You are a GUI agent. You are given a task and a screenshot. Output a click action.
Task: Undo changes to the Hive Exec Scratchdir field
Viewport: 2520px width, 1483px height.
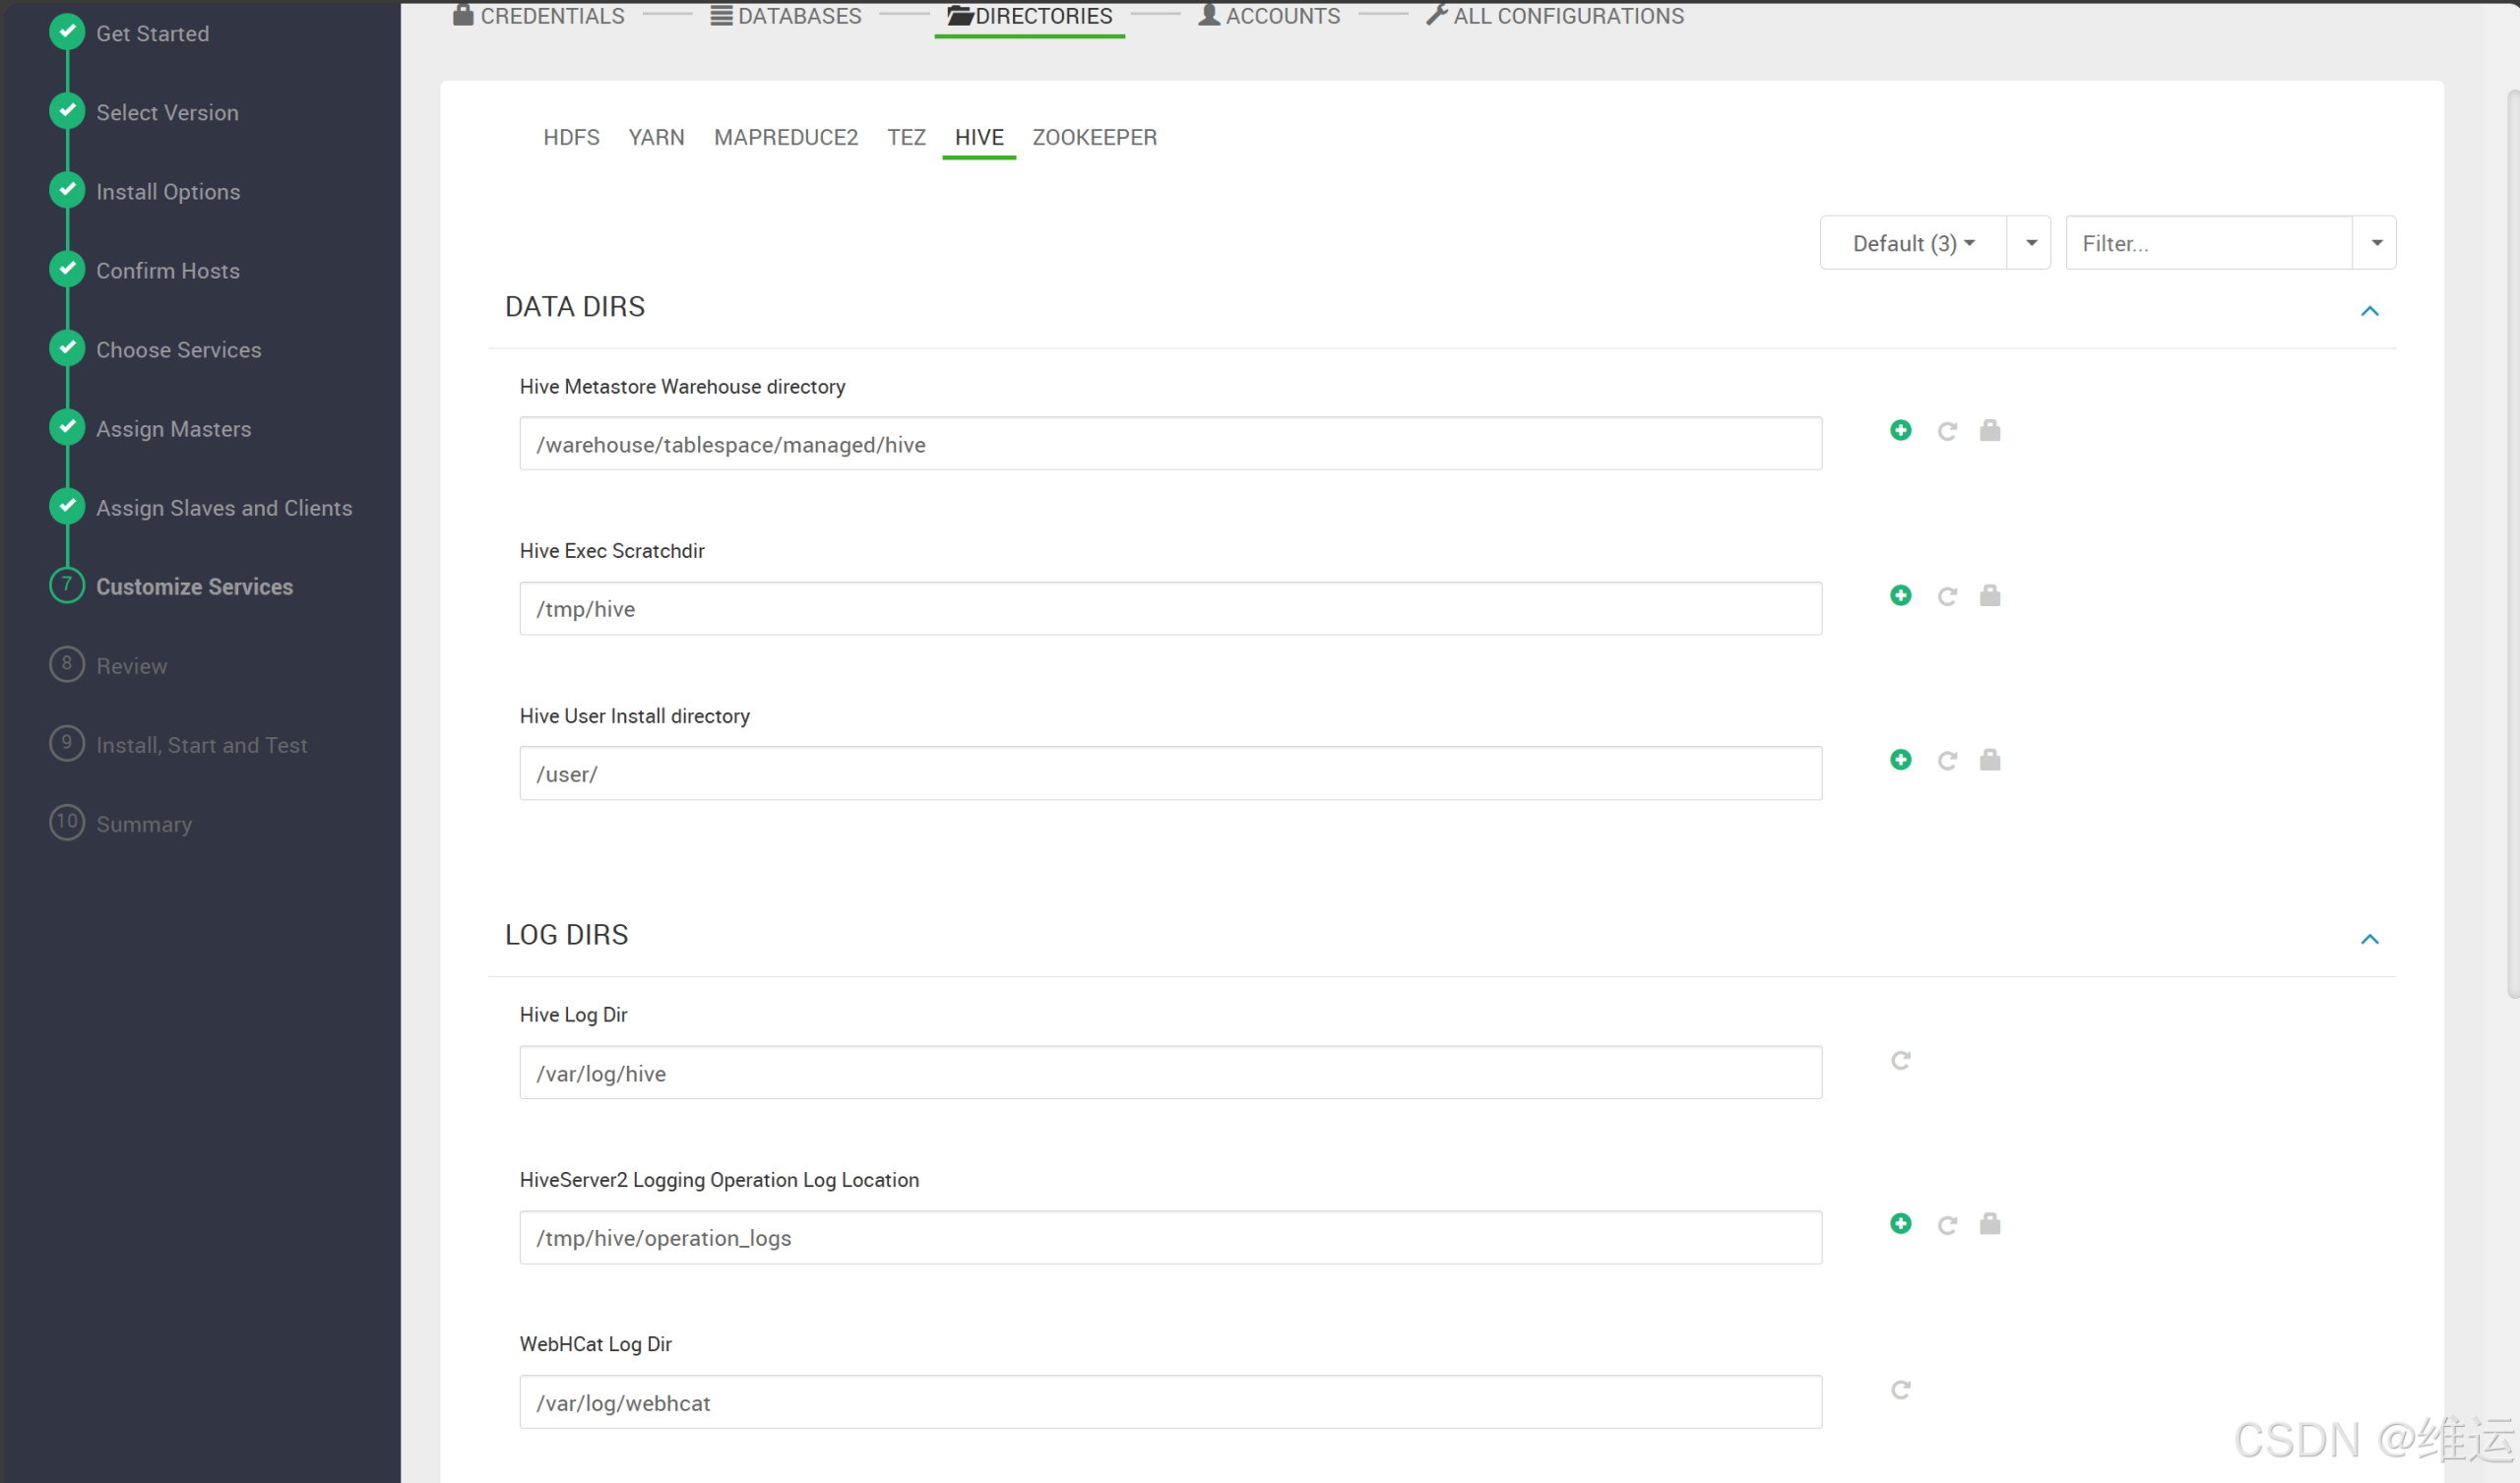[x=1948, y=595]
